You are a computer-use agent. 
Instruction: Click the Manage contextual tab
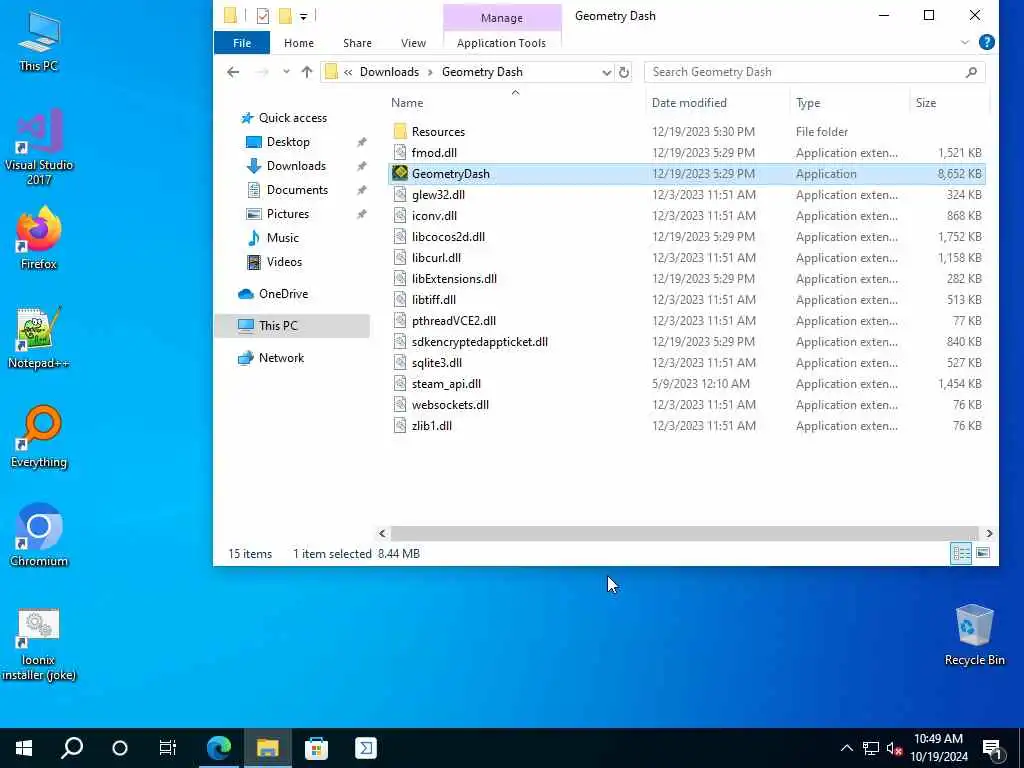point(502,18)
